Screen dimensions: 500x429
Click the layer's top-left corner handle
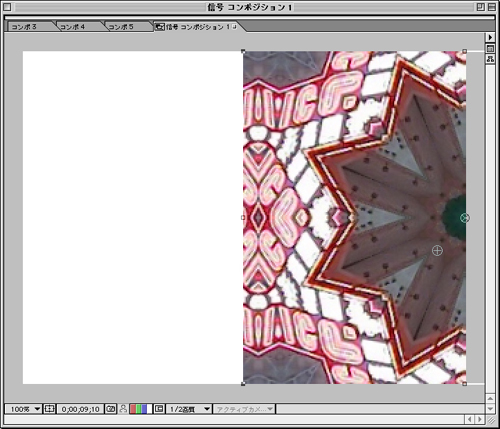click(x=243, y=51)
